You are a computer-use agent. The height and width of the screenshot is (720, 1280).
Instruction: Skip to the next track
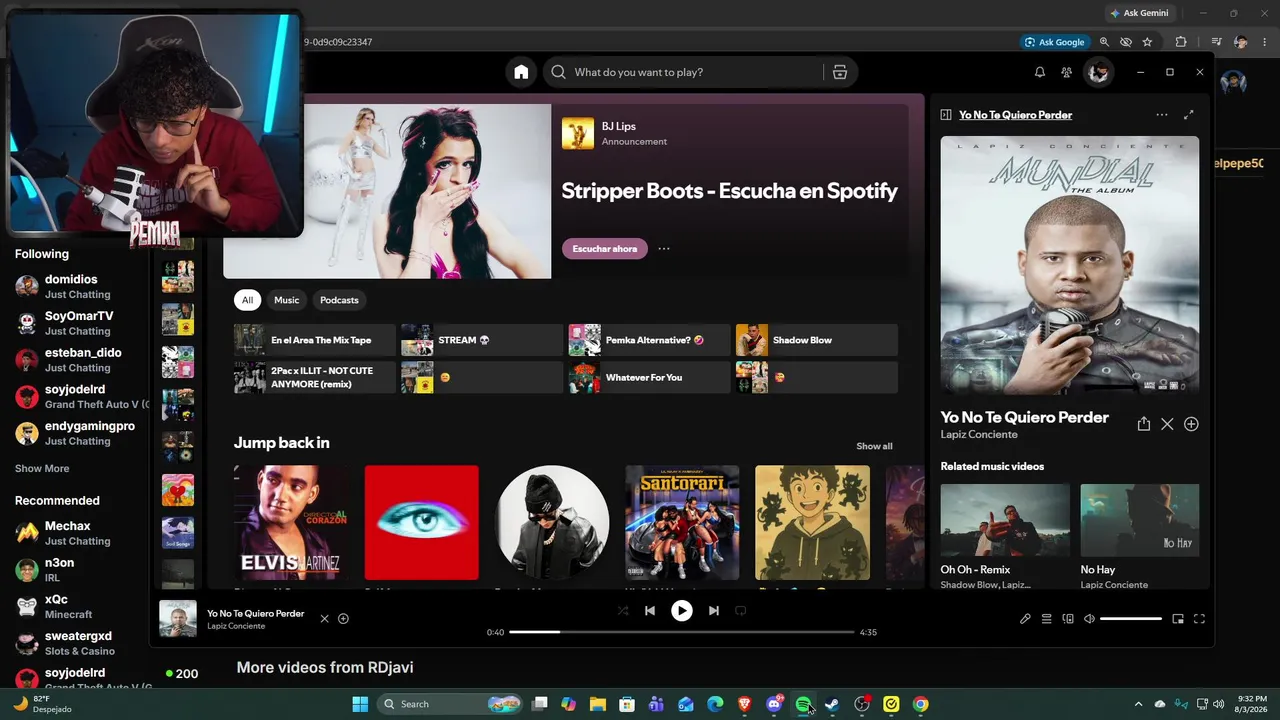click(x=714, y=611)
